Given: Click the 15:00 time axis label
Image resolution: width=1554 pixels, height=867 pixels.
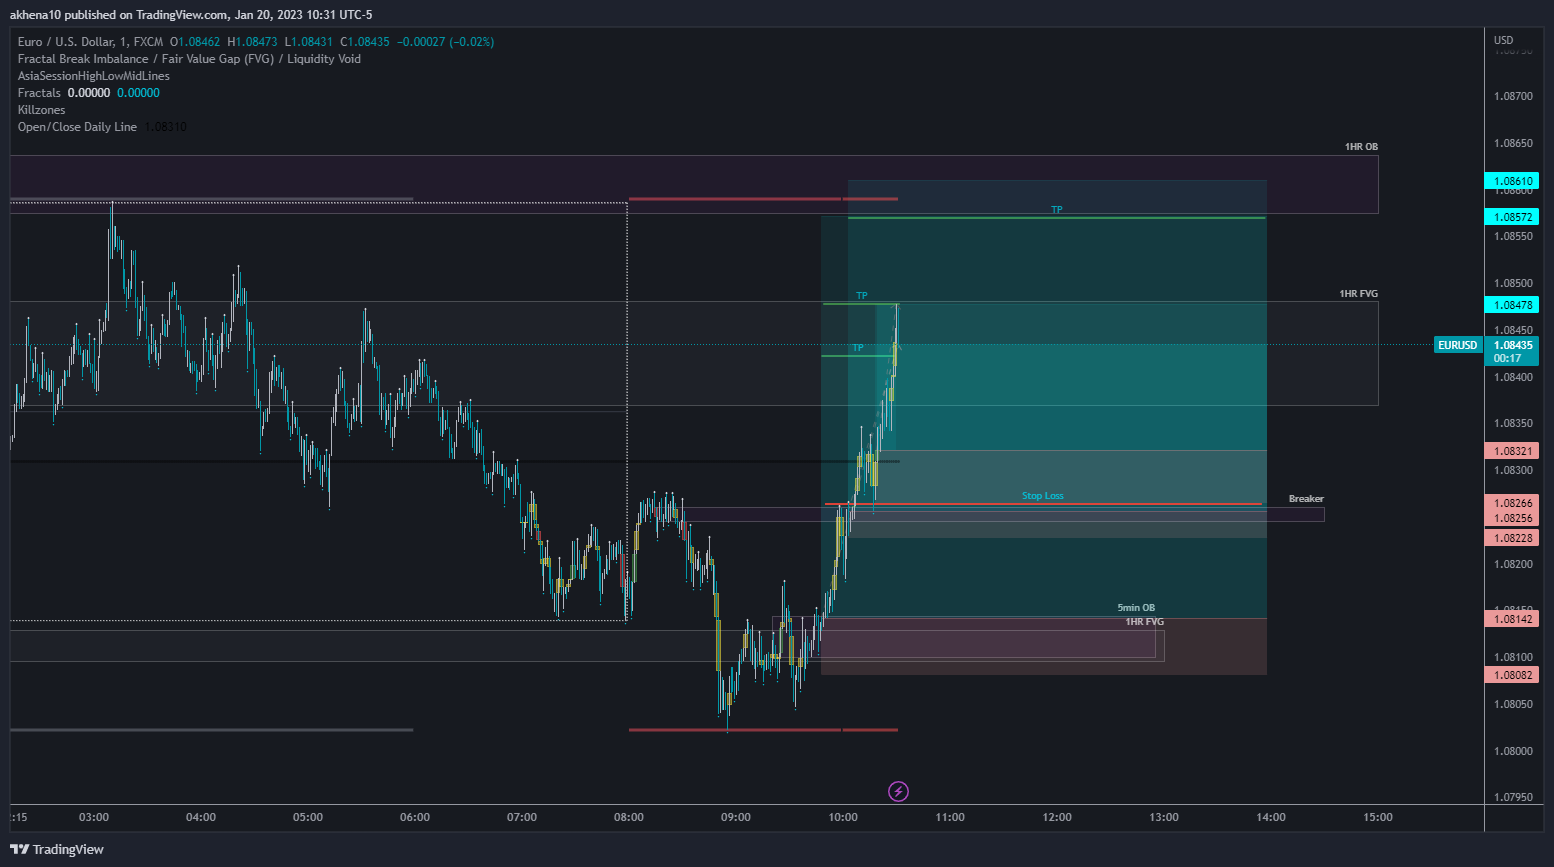Looking at the screenshot, I should click(x=1378, y=817).
